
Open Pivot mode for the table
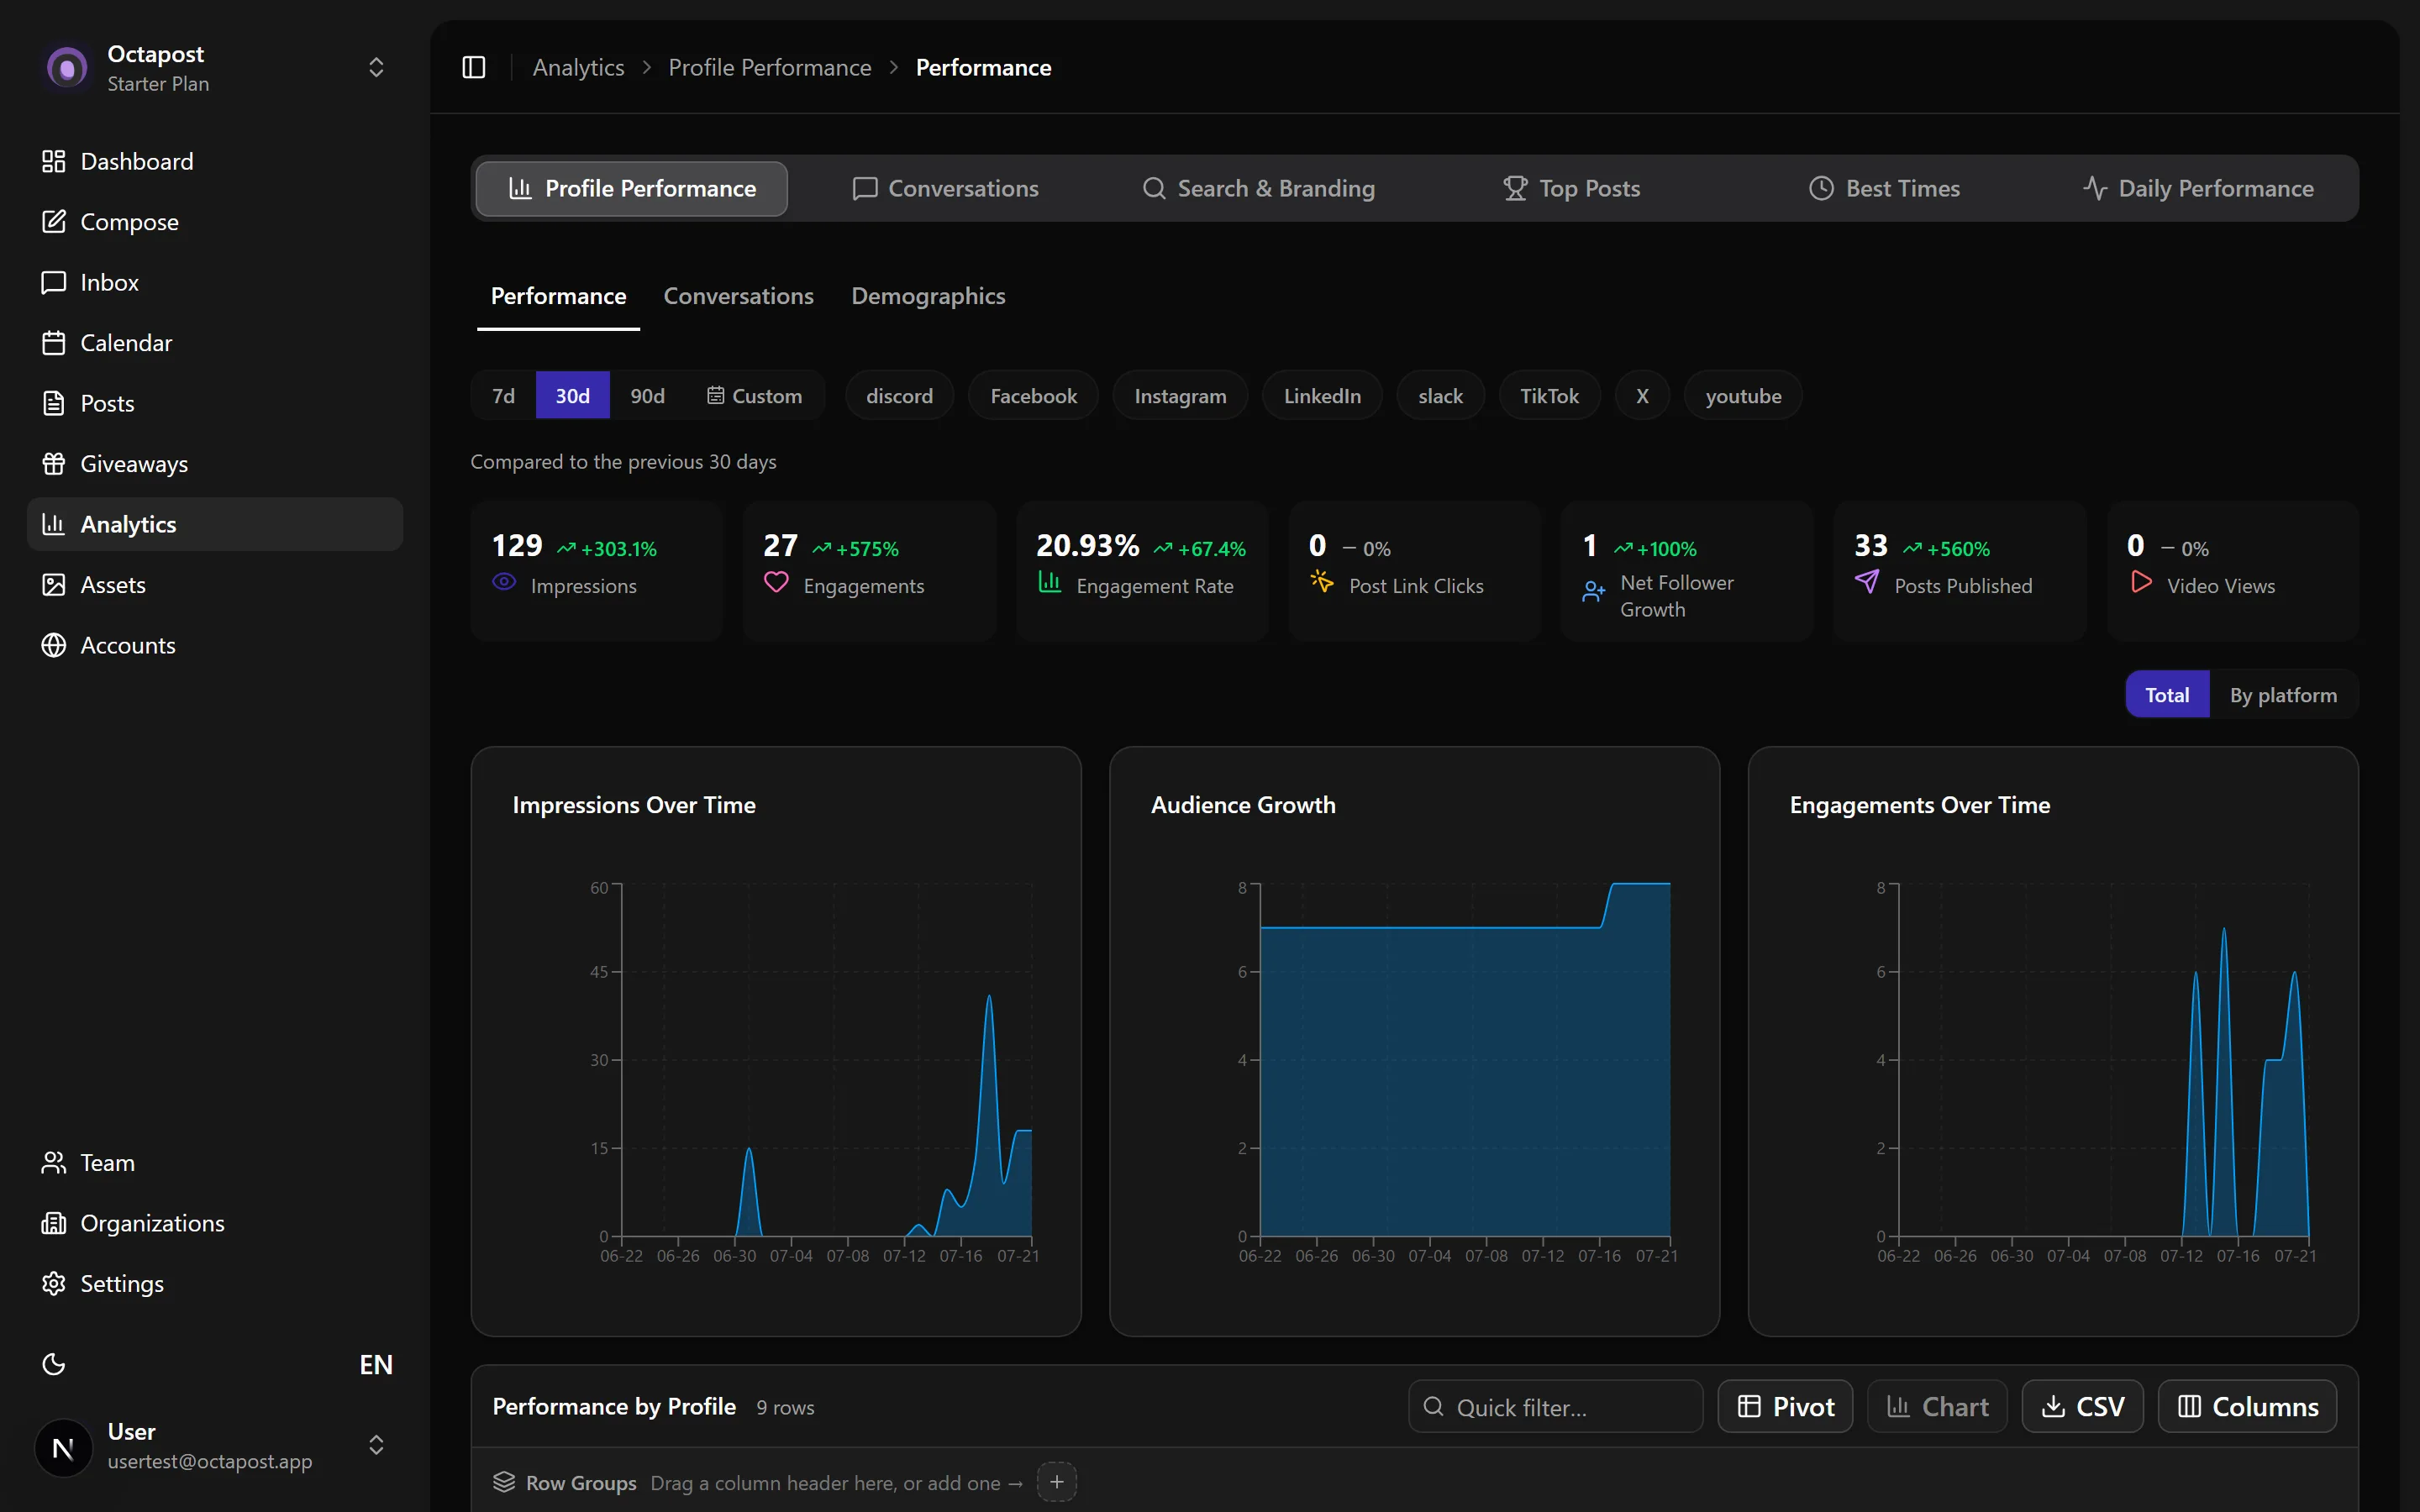click(x=1785, y=1406)
